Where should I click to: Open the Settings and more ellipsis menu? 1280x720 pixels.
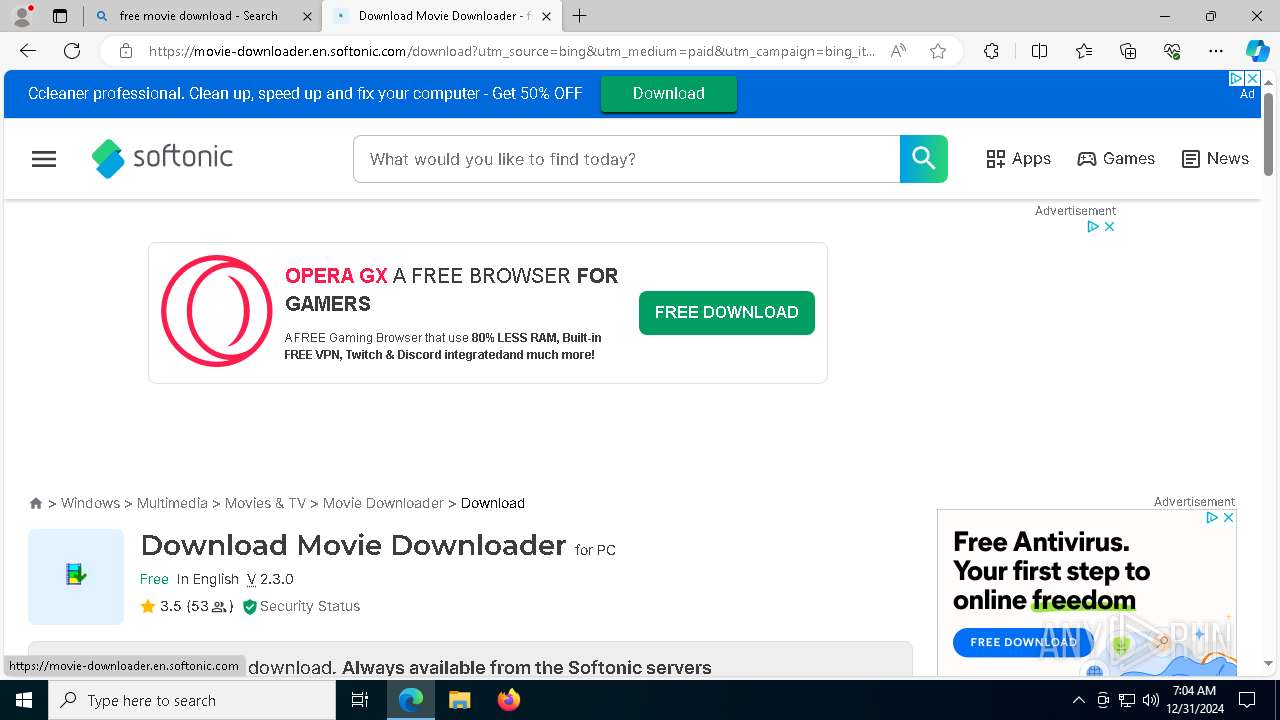1216,51
